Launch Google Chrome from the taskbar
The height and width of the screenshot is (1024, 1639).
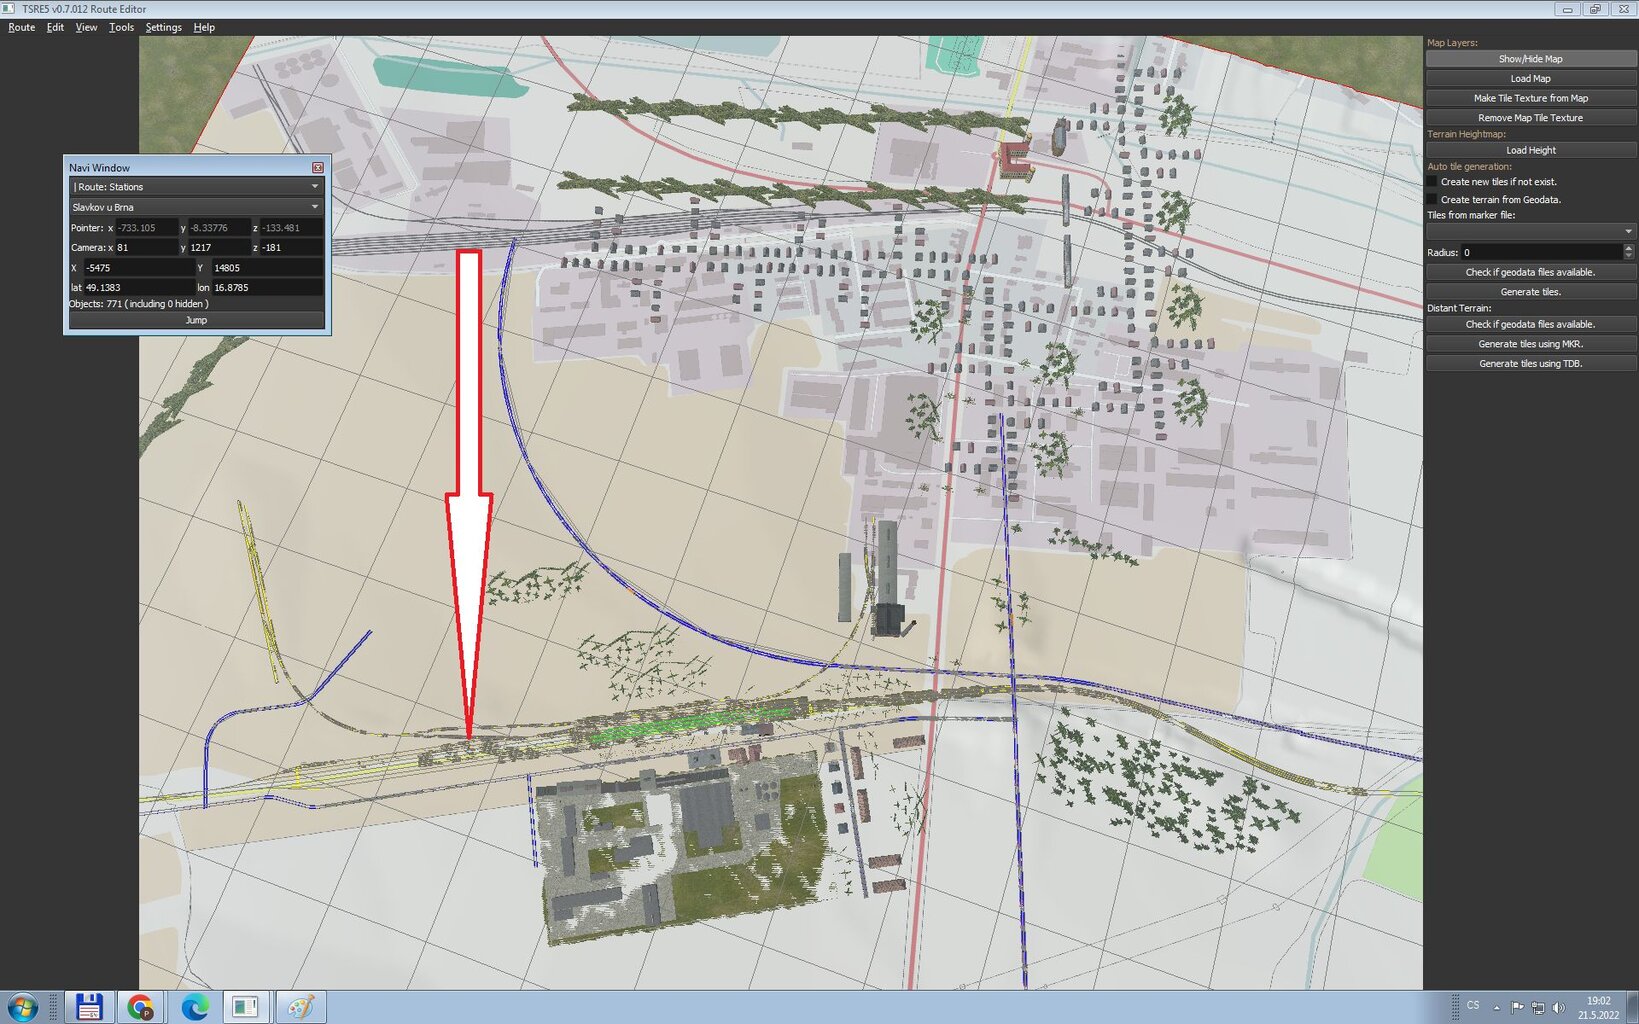point(141,1007)
